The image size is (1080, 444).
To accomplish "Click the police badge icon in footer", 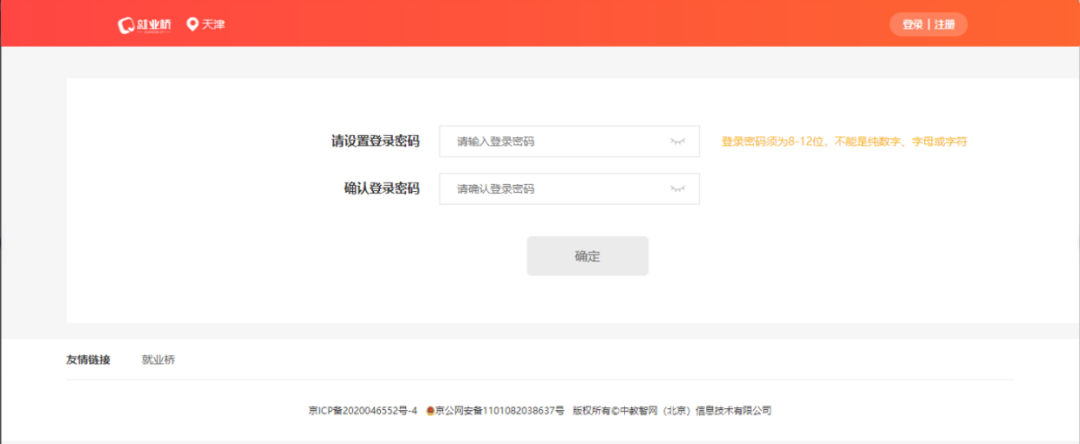I will click(x=430, y=411).
